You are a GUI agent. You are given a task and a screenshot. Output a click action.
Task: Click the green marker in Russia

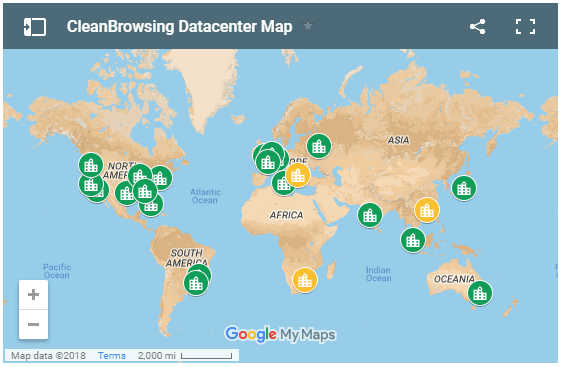[319, 146]
